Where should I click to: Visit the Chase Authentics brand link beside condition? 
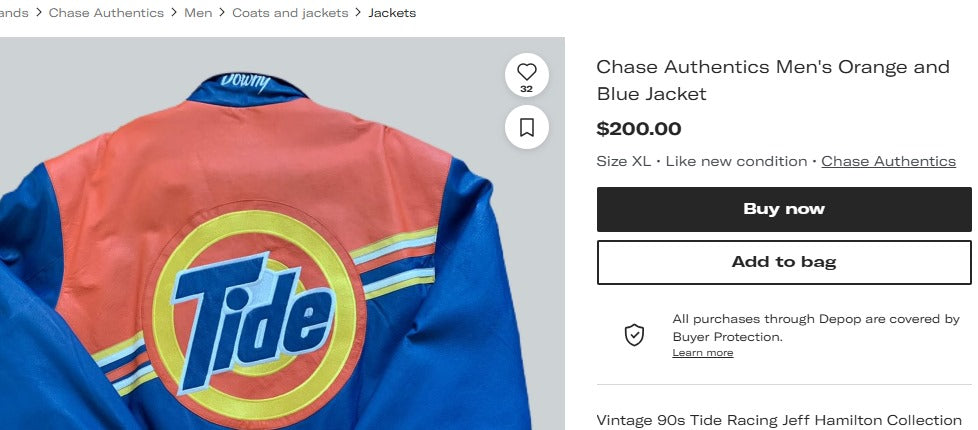[x=888, y=161]
